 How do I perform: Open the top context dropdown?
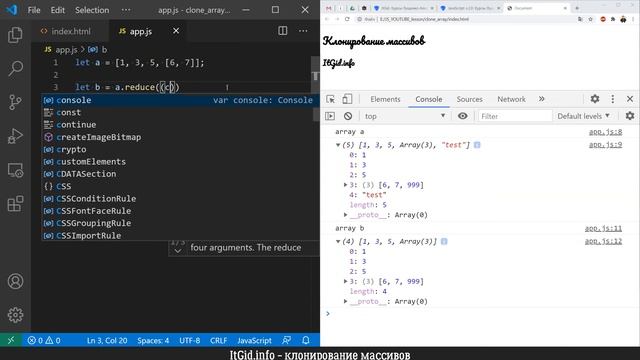point(404,116)
